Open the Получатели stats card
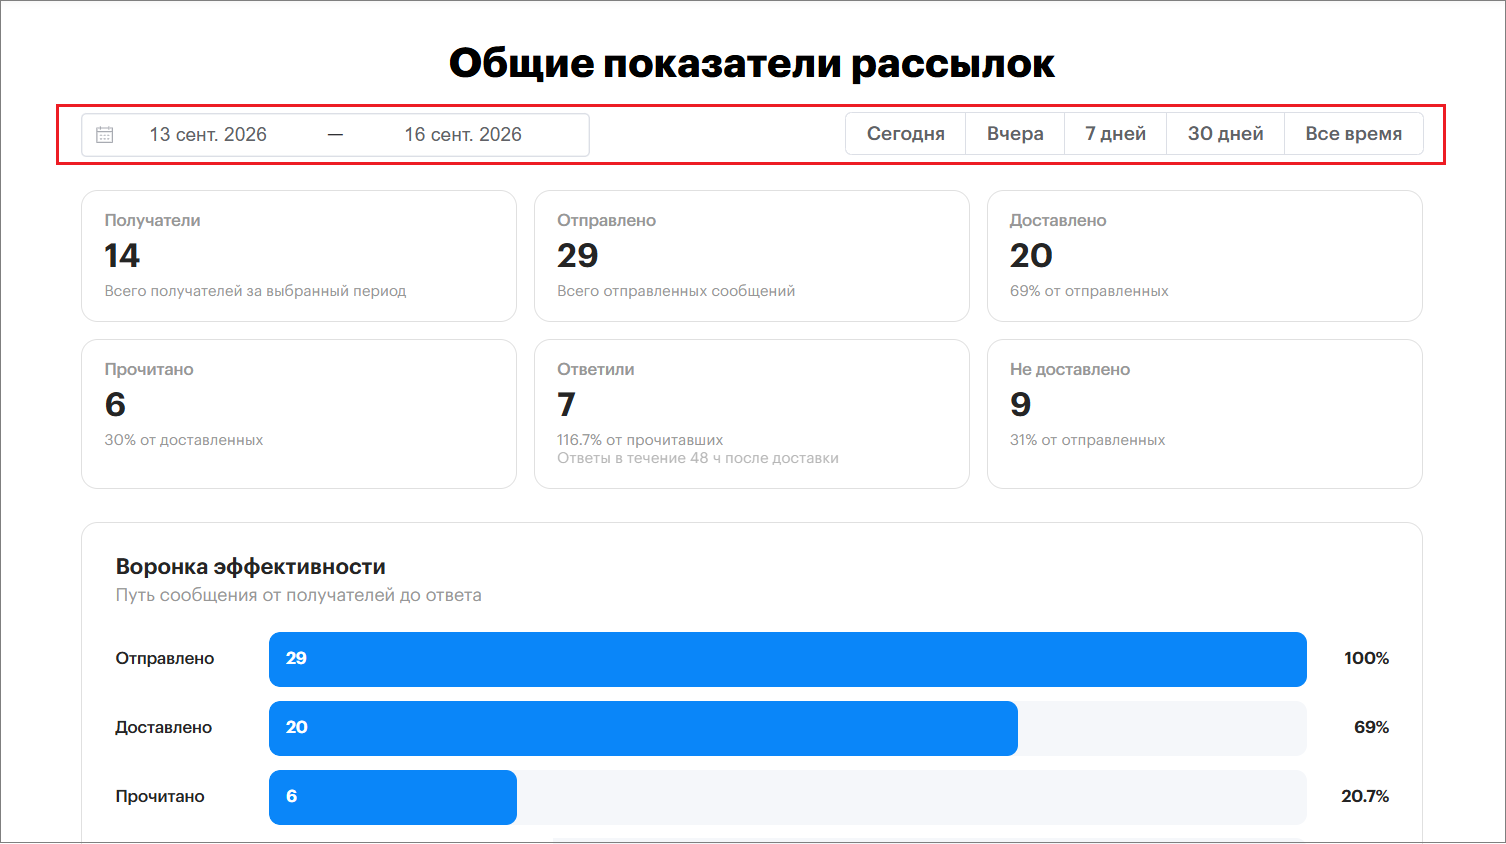1506x844 pixels. [x=299, y=256]
